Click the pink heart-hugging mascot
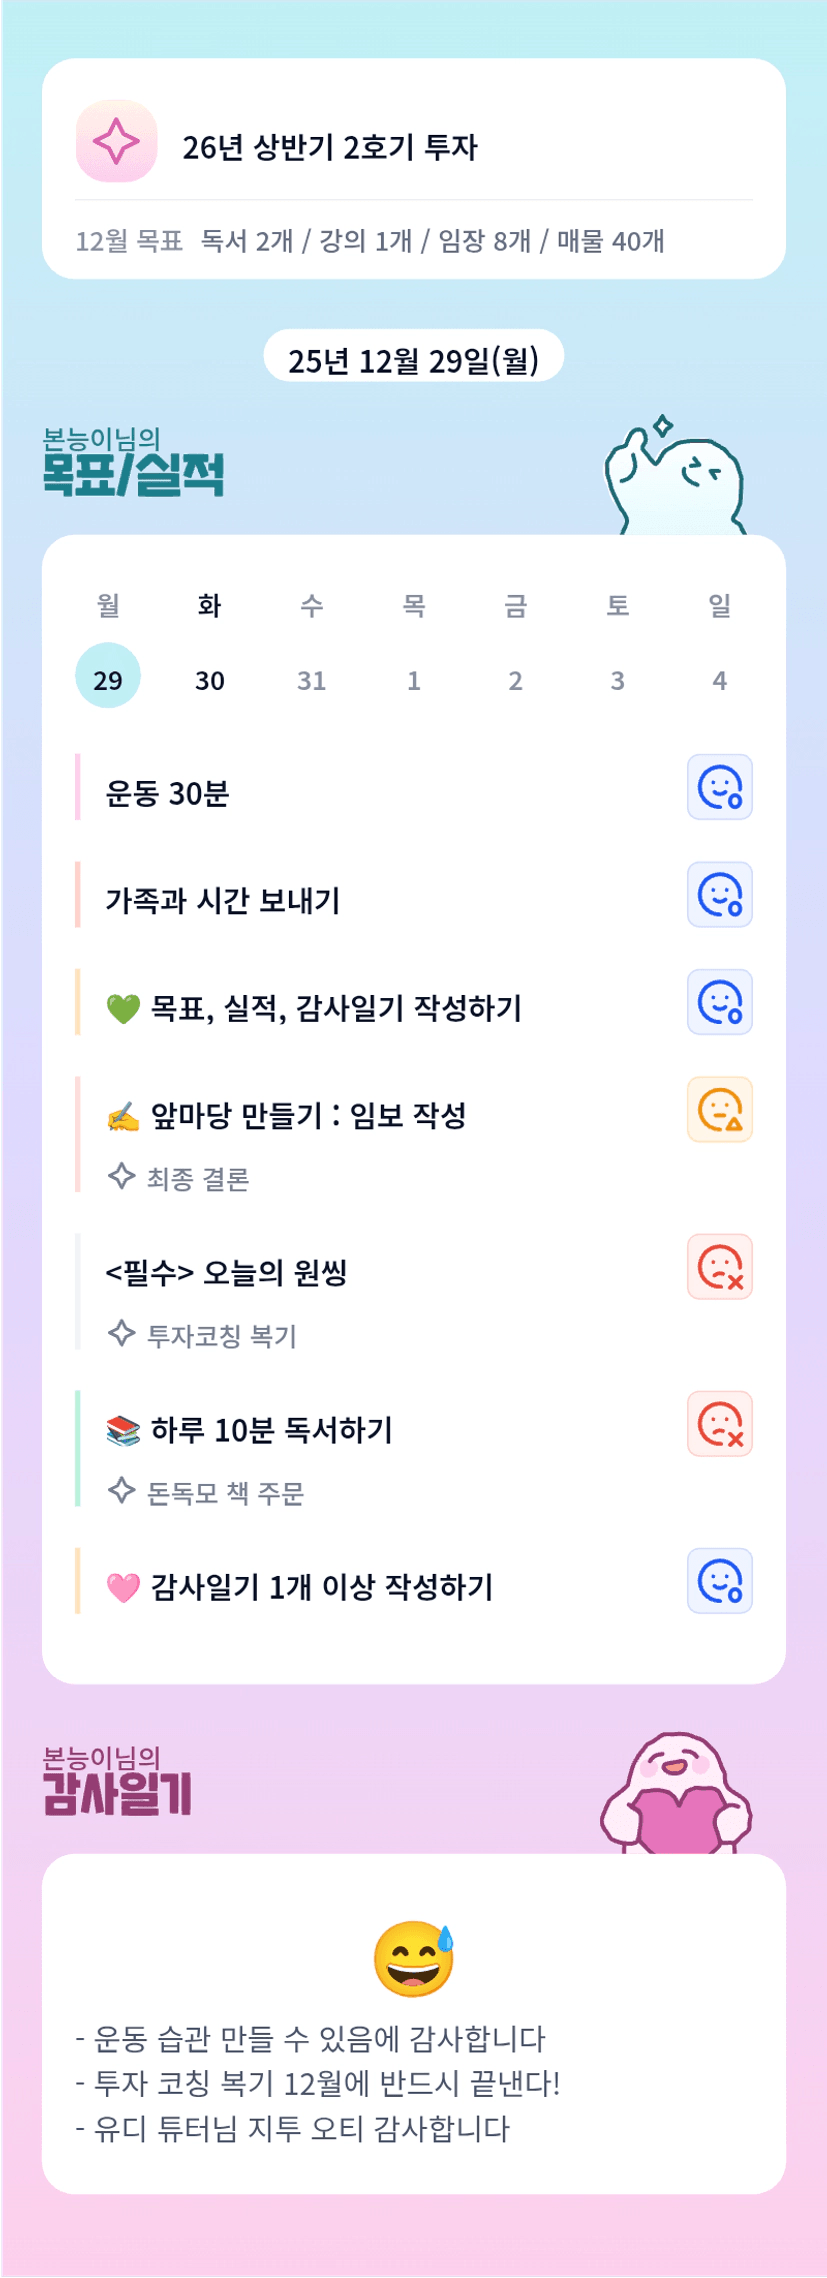Image resolution: width=827 pixels, height=2278 pixels. pyautogui.click(x=676, y=1795)
